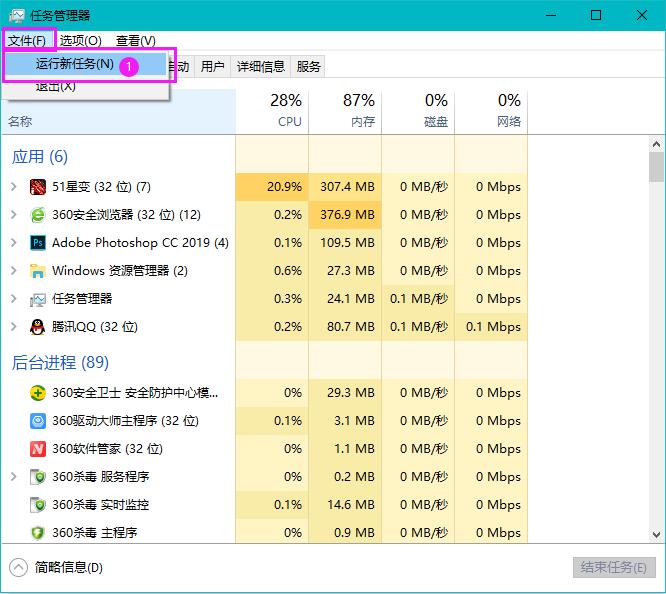The image size is (666, 594).
Task: Switch to the 服务 tab
Action: point(308,67)
